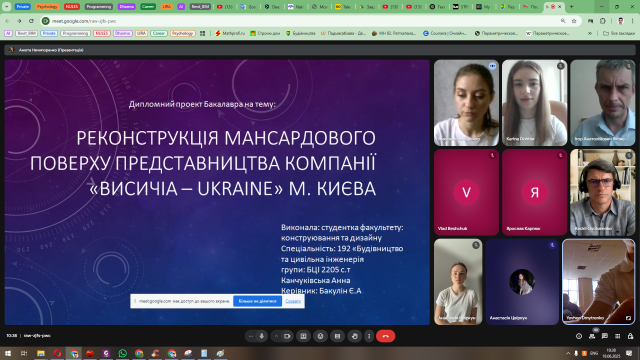640x360 pixels.
Task: Select Ярослав Карпюк participant tile
Action: coord(534,192)
